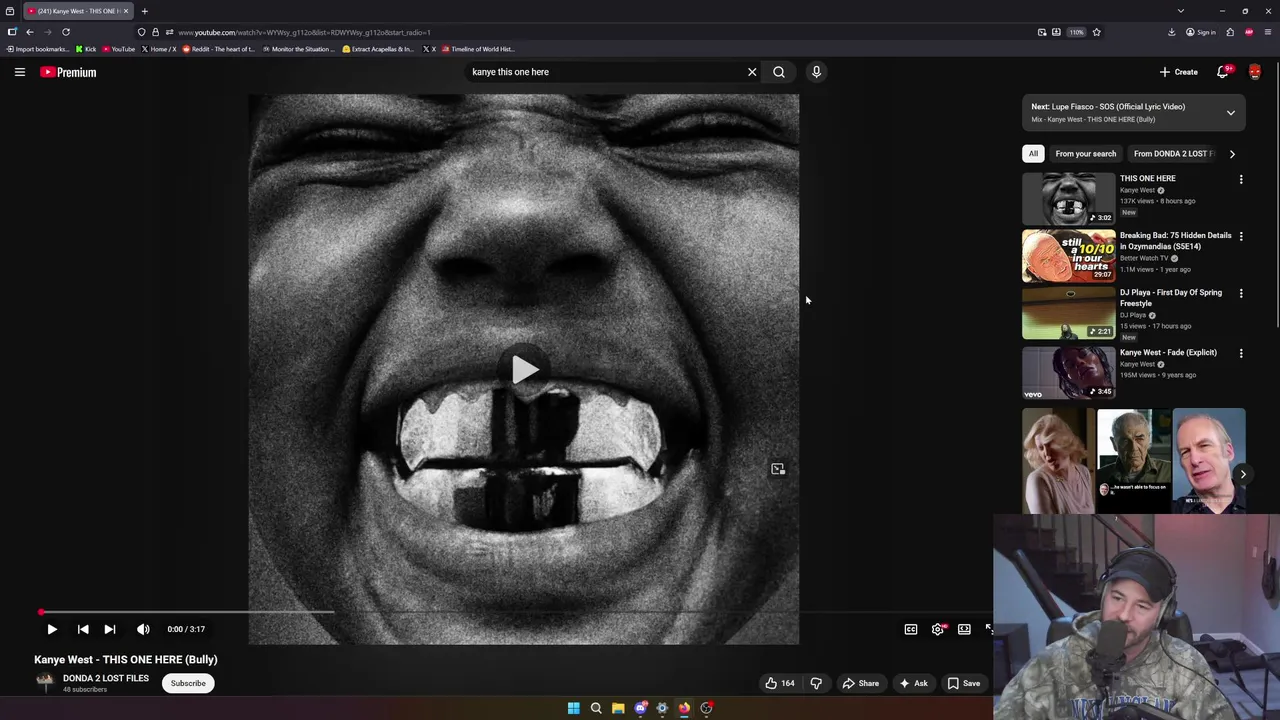
Task: Open options for Breaking Bad video
Action: pos(1241,237)
